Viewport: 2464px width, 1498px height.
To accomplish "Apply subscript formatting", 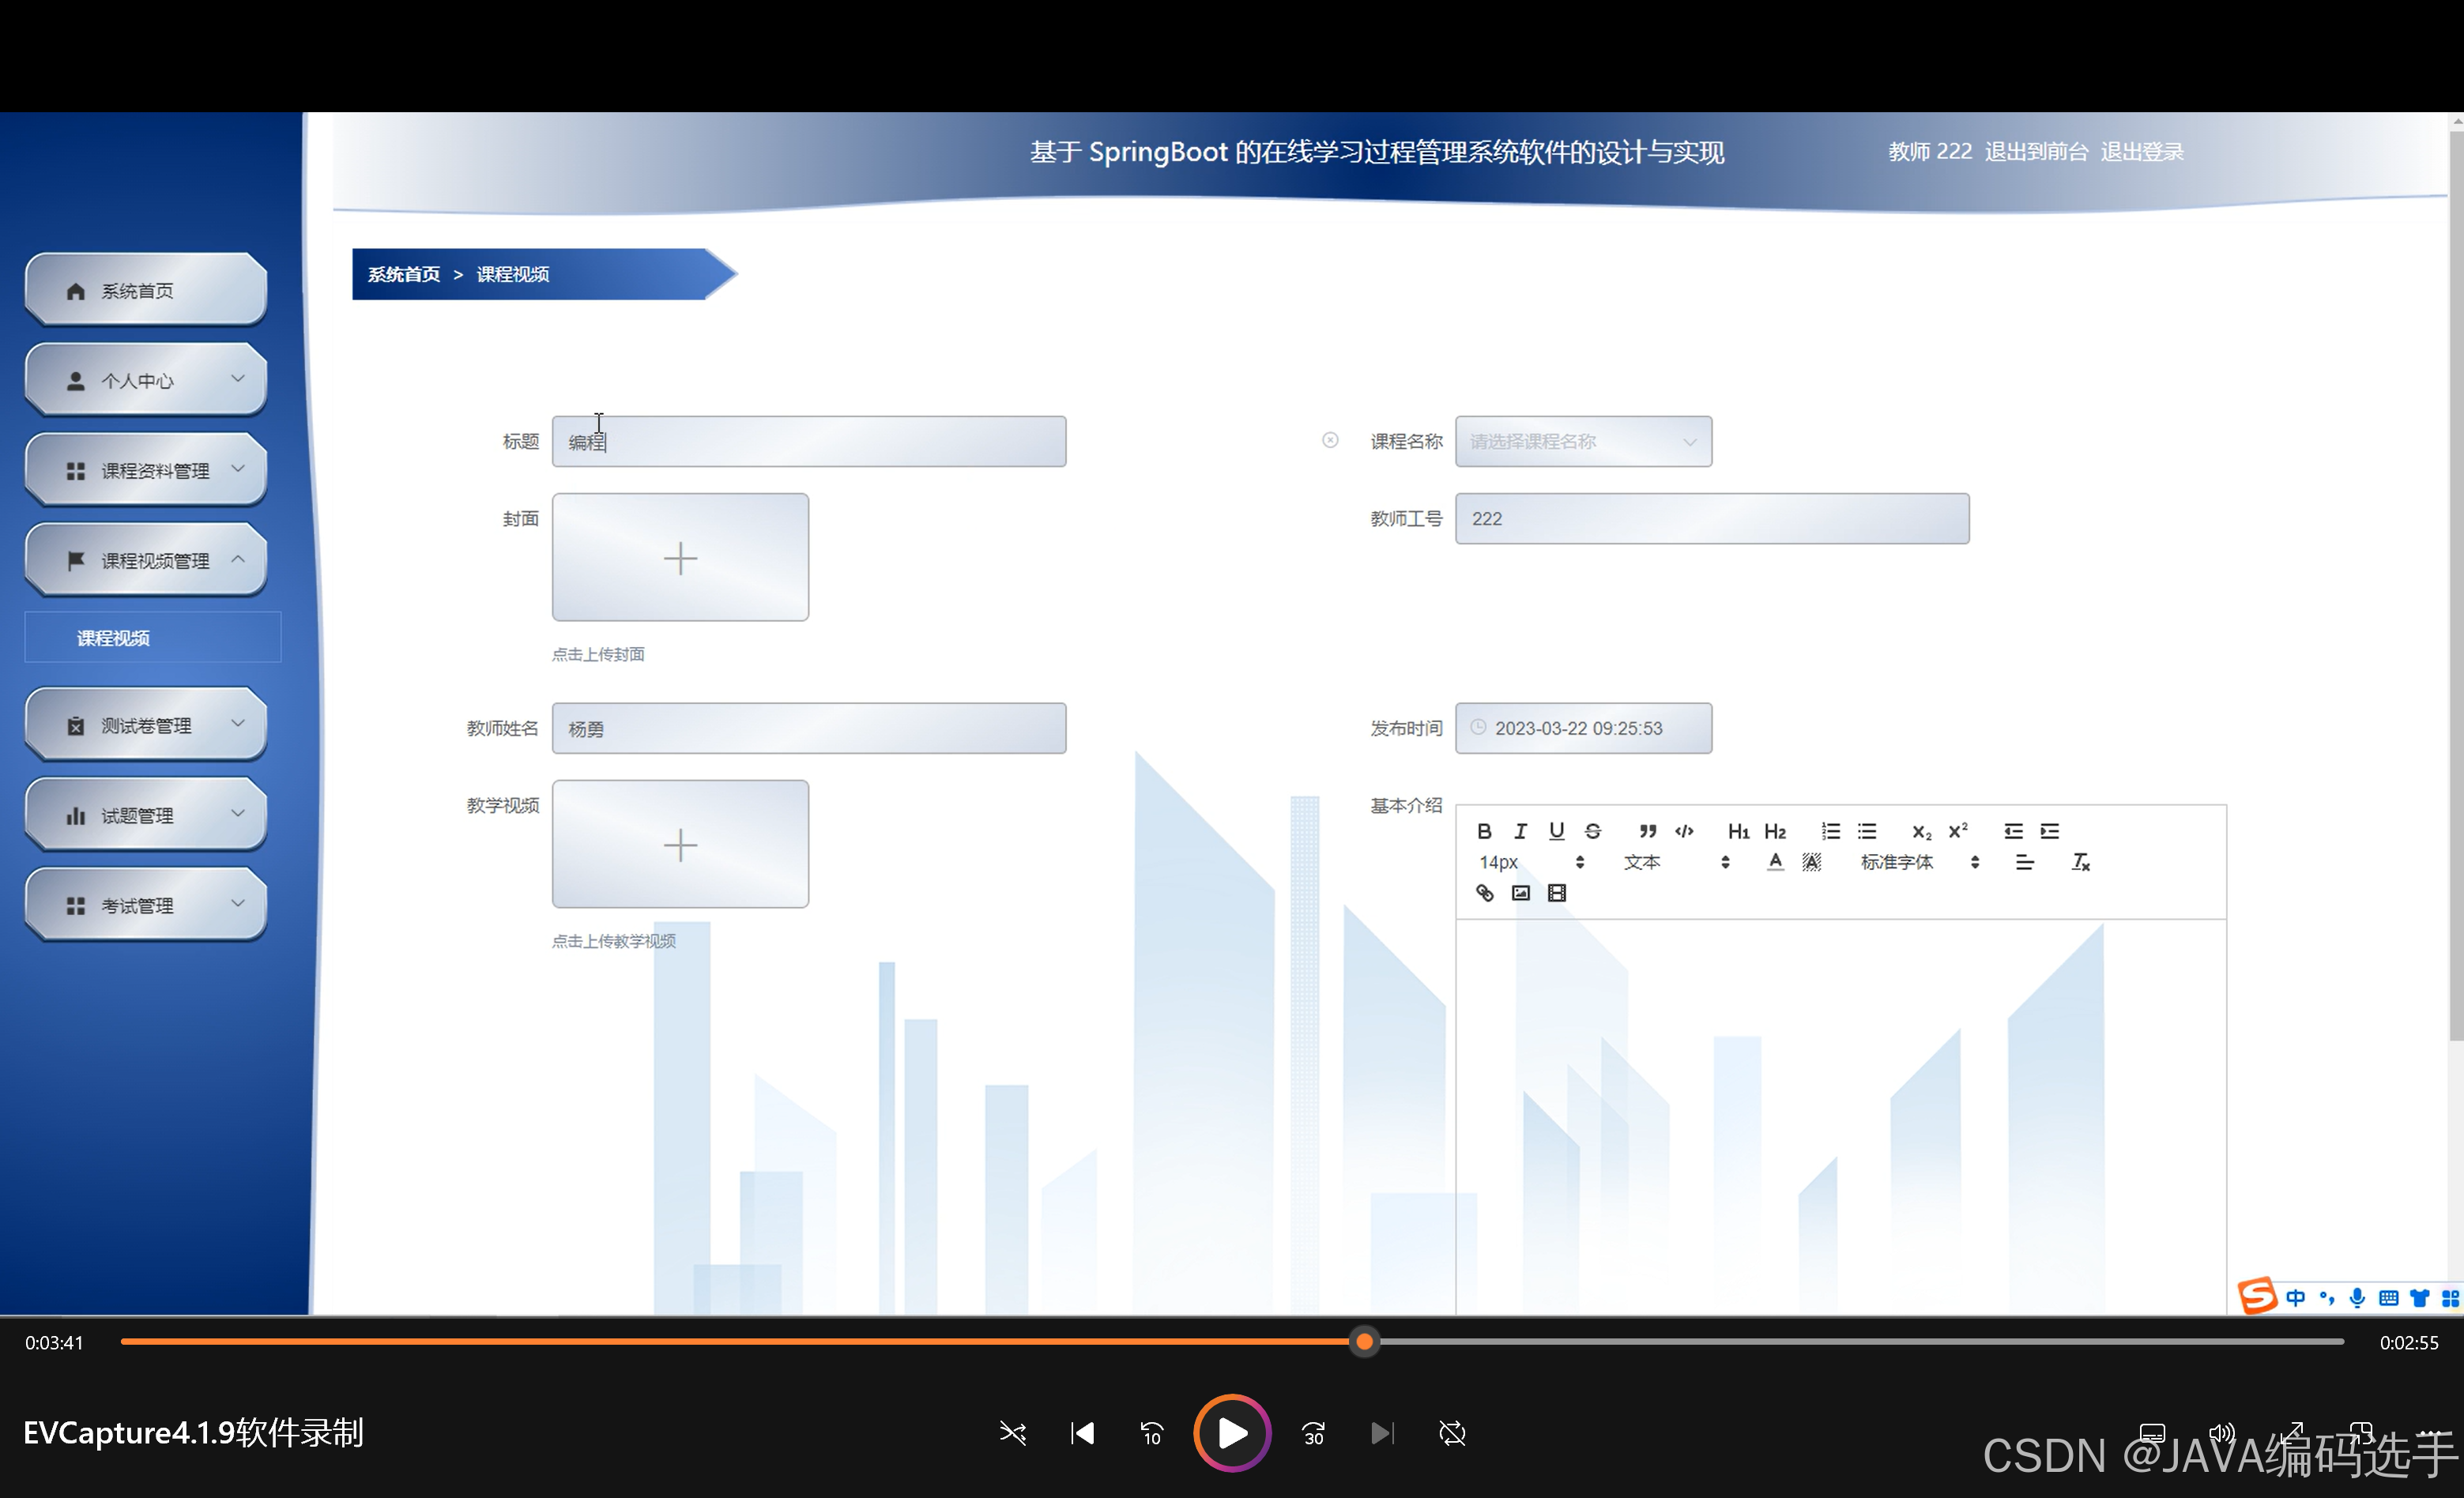I will click(x=1921, y=832).
